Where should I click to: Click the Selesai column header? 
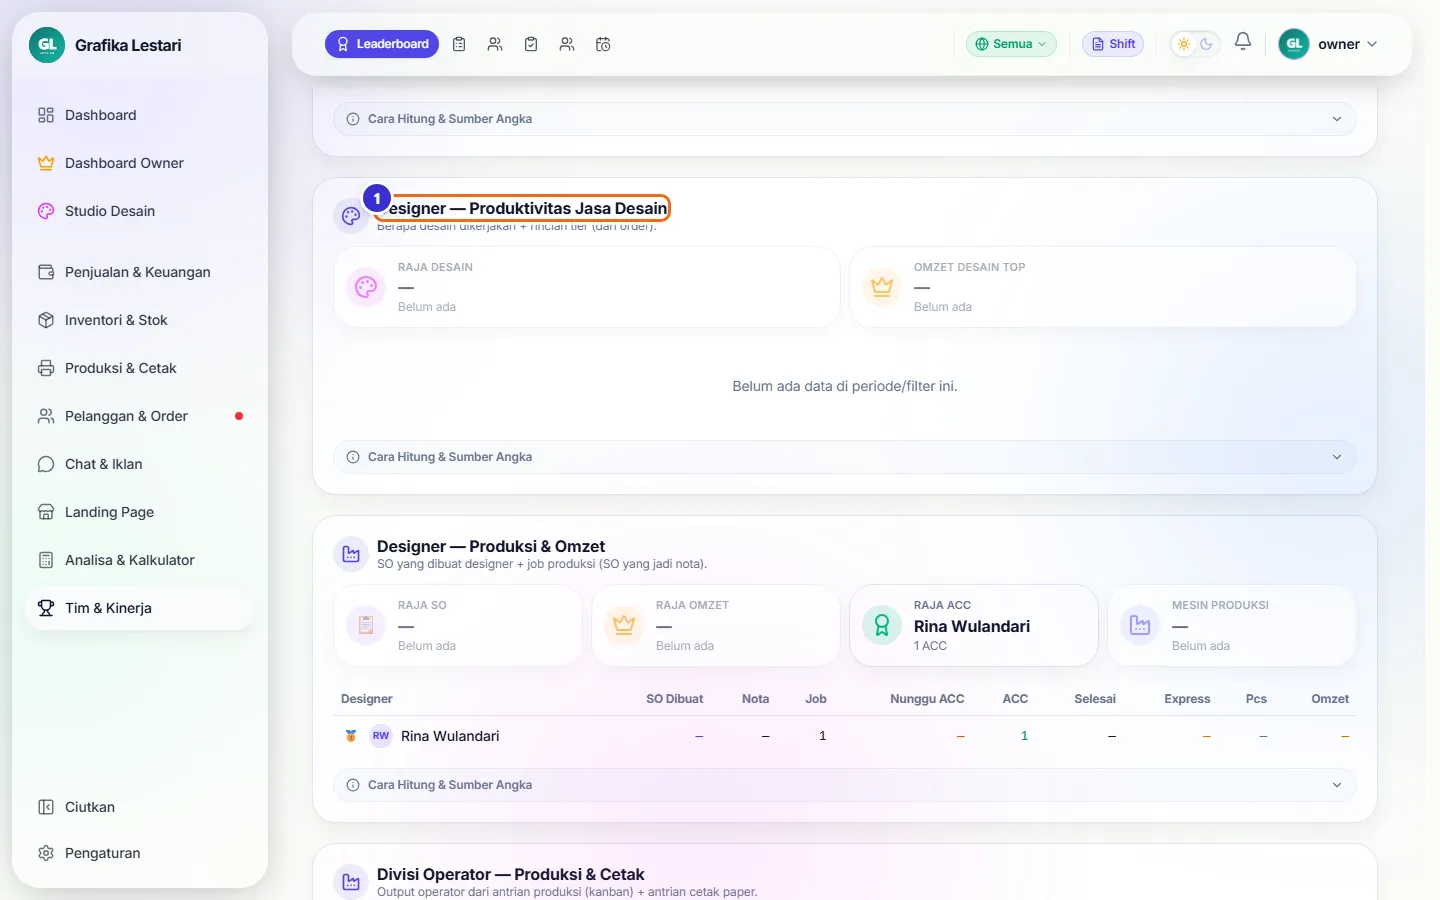[x=1095, y=699]
